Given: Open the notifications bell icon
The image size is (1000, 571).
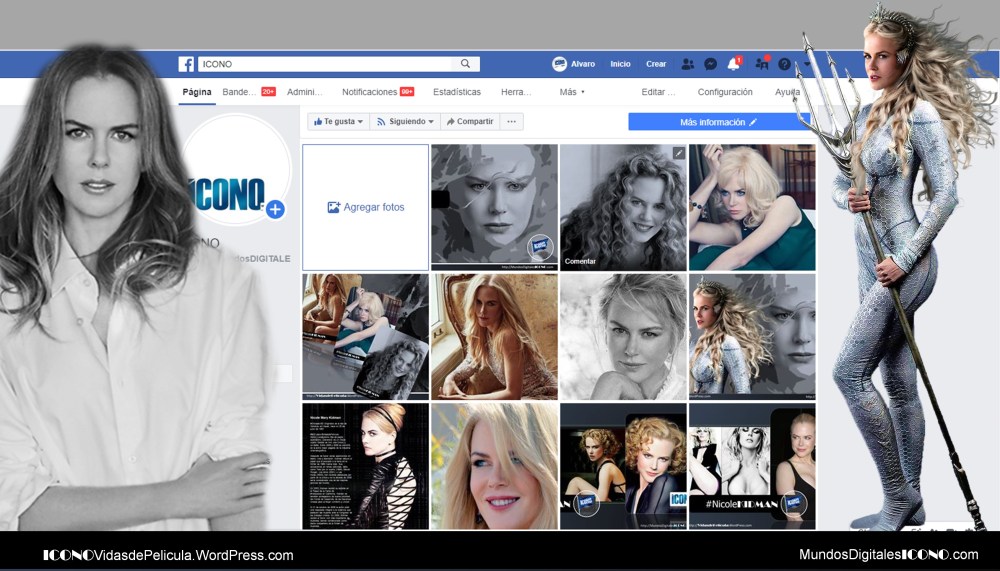Looking at the screenshot, I should coord(734,63).
